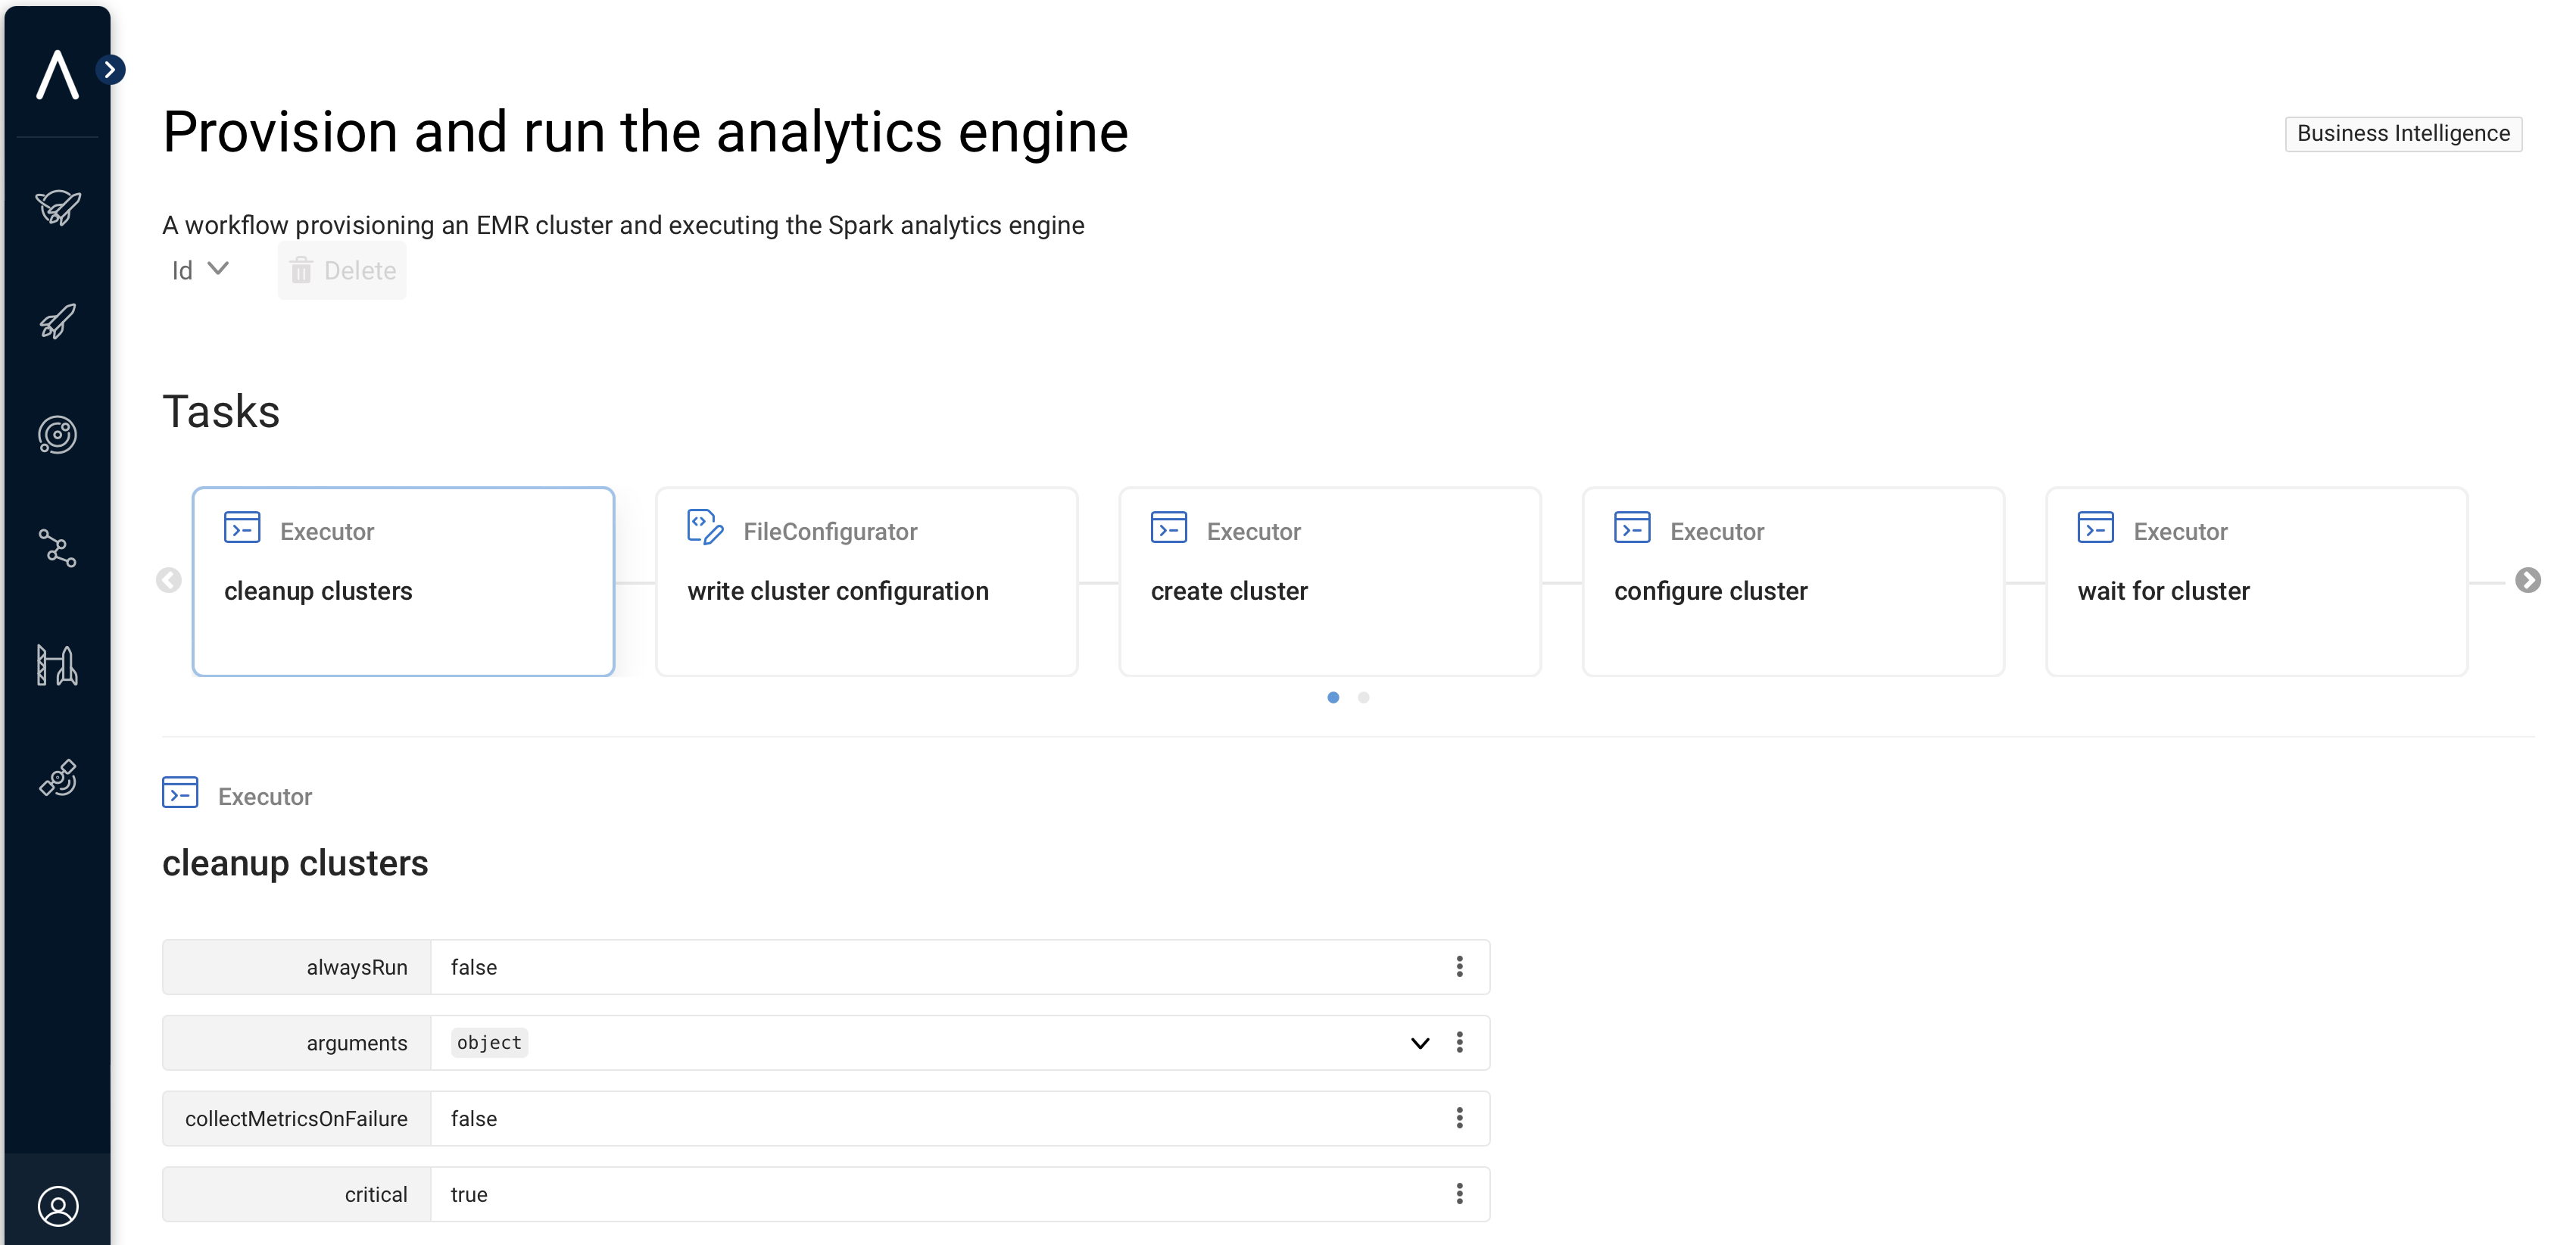2576x1245 pixels.
Task: Click the Business Intelligence tag
Action: 2402,134
